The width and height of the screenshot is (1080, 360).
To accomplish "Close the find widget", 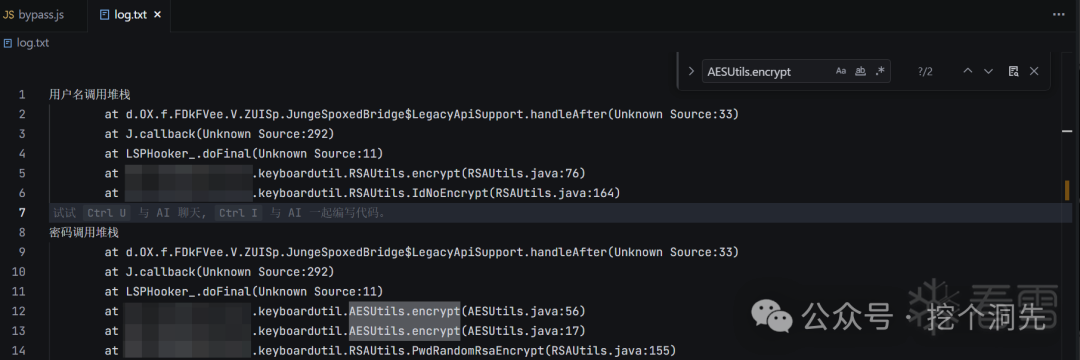I will [x=1033, y=71].
